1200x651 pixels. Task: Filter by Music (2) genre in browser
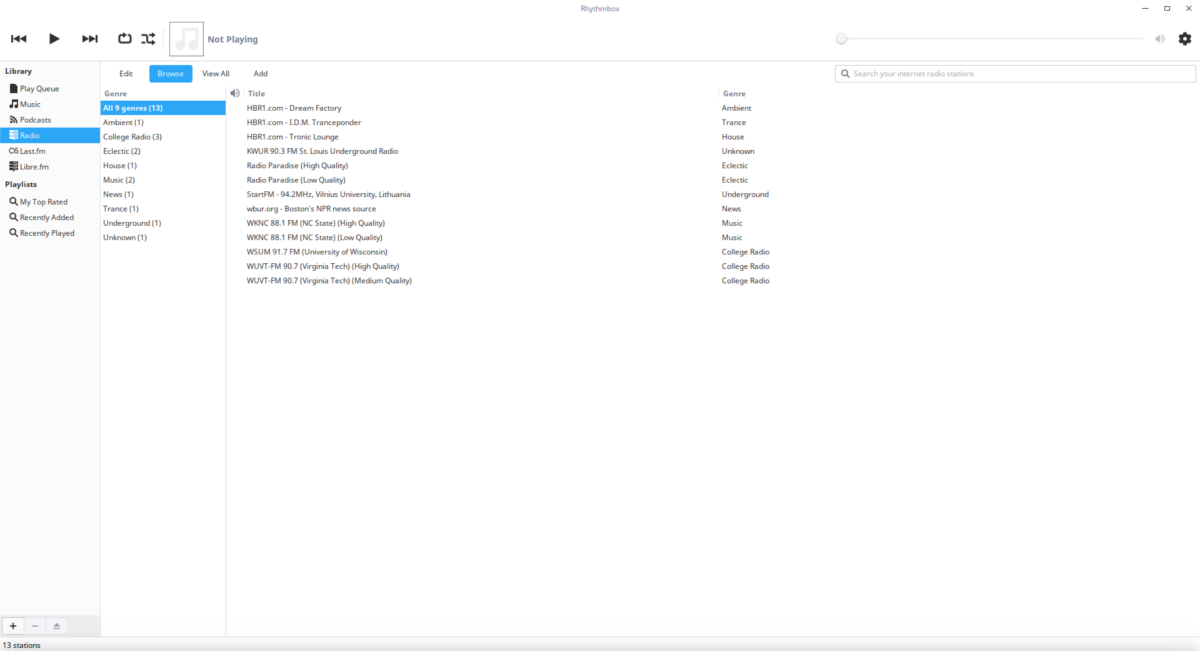(x=163, y=180)
